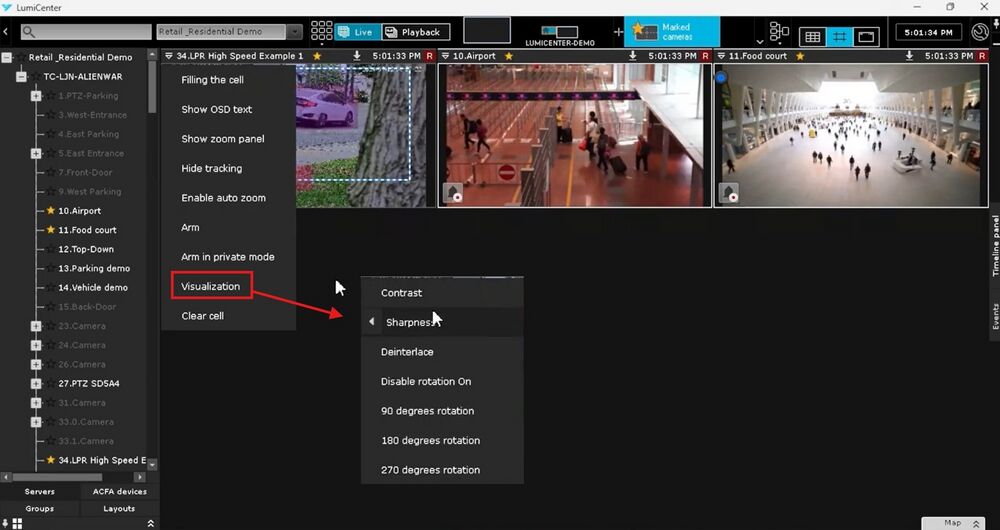The height and width of the screenshot is (530, 1000).
Task: Open the Retail_Residential Demo dropdown
Action: click(228, 32)
